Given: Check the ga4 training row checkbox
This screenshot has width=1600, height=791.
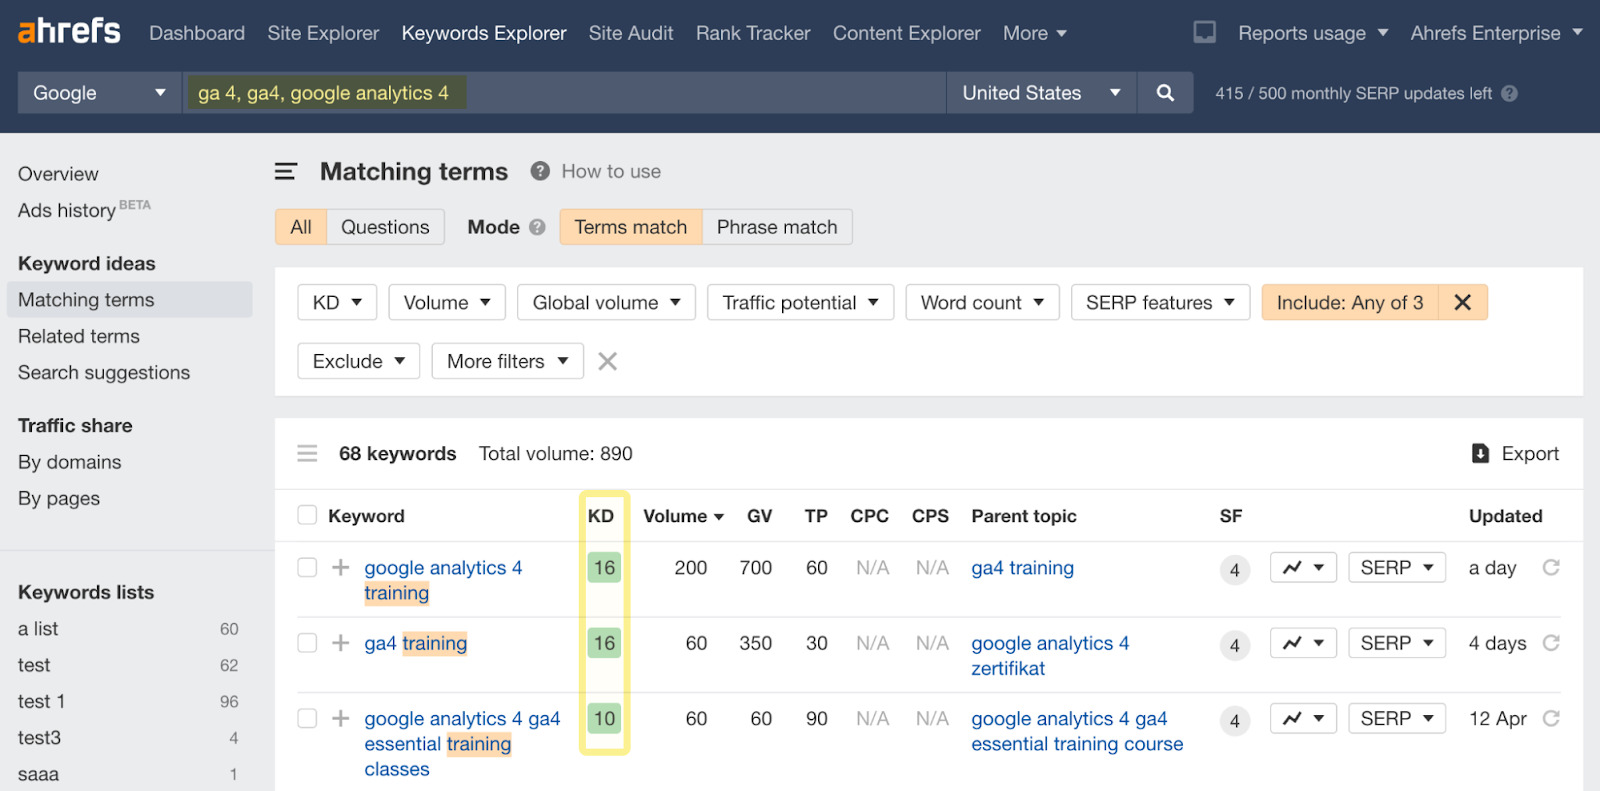Looking at the screenshot, I should (x=307, y=643).
